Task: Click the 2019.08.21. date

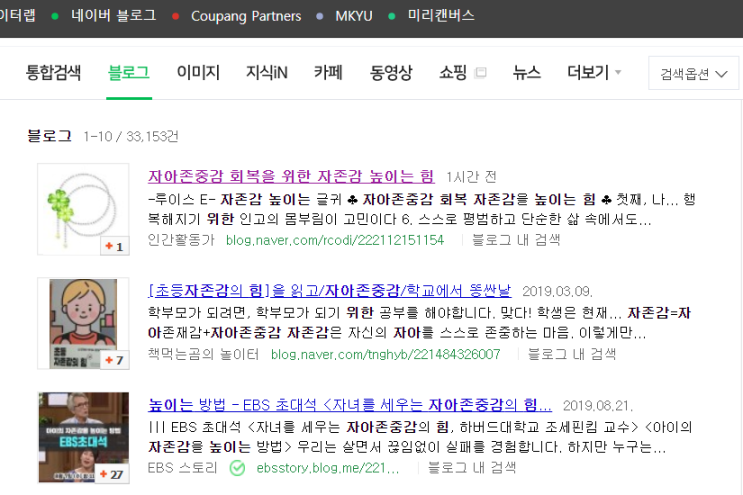Action: pyautogui.click(x=598, y=405)
